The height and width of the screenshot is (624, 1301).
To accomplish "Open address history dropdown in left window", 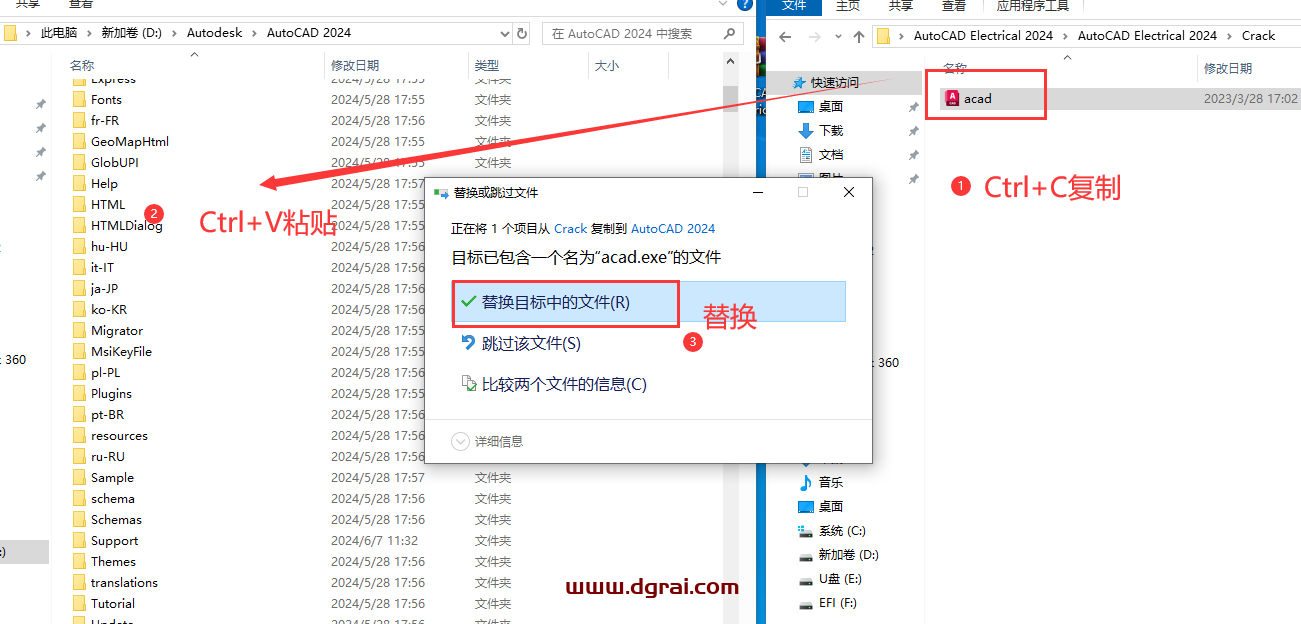I will click(502, 33).
